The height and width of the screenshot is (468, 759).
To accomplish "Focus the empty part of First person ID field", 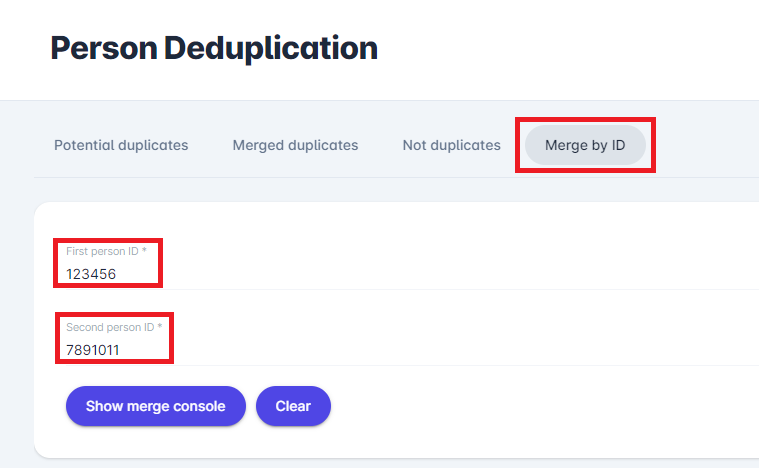I will click(x=450, y=272).
